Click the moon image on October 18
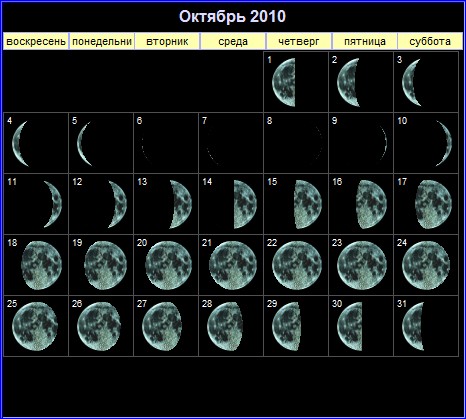 [x=41, y=265]
